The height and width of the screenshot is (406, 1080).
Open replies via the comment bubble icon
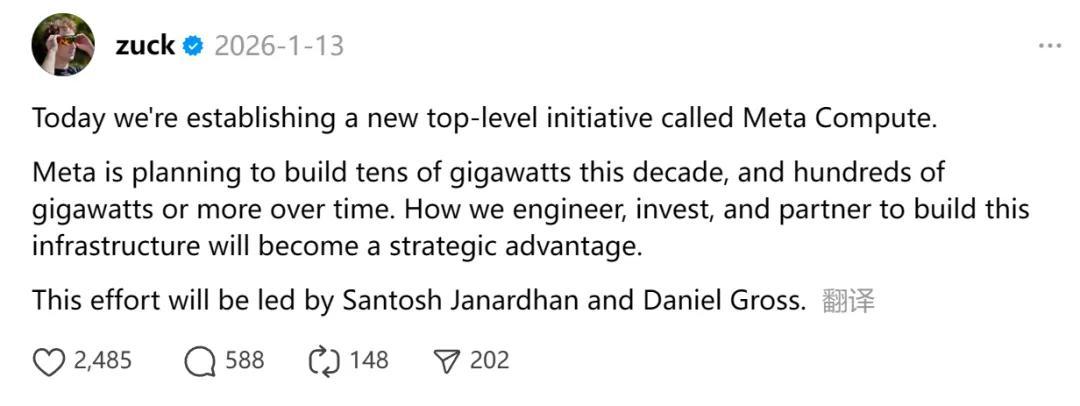click(x=200, y=361)
